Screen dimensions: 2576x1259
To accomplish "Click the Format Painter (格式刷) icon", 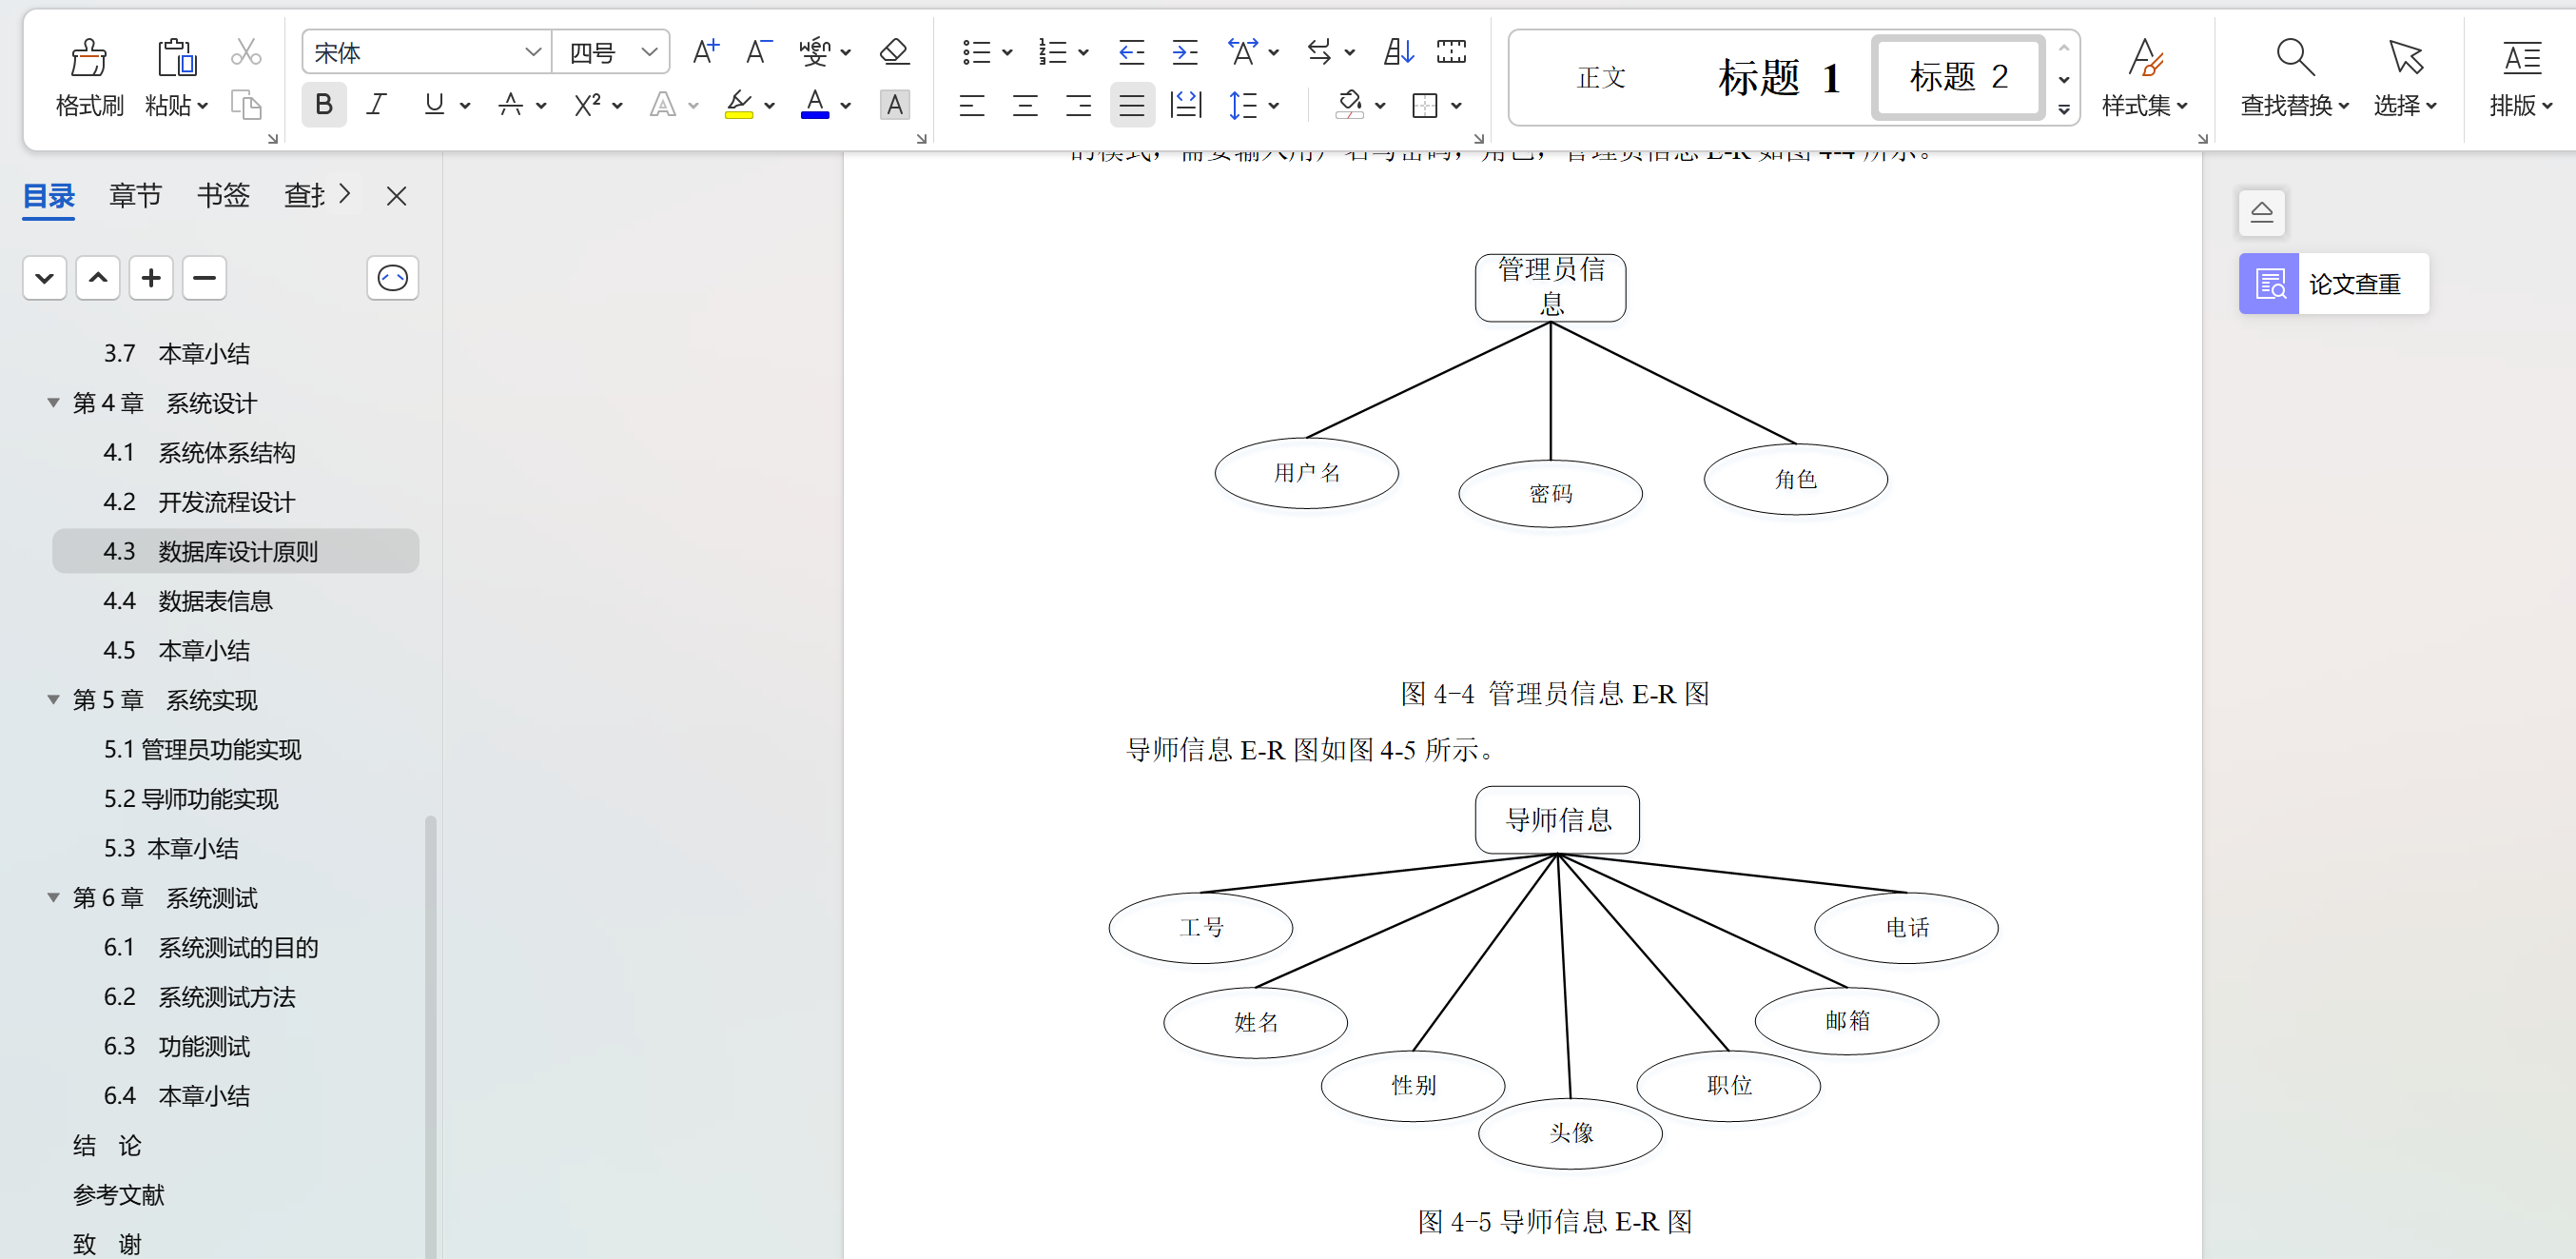I will 89,57.
